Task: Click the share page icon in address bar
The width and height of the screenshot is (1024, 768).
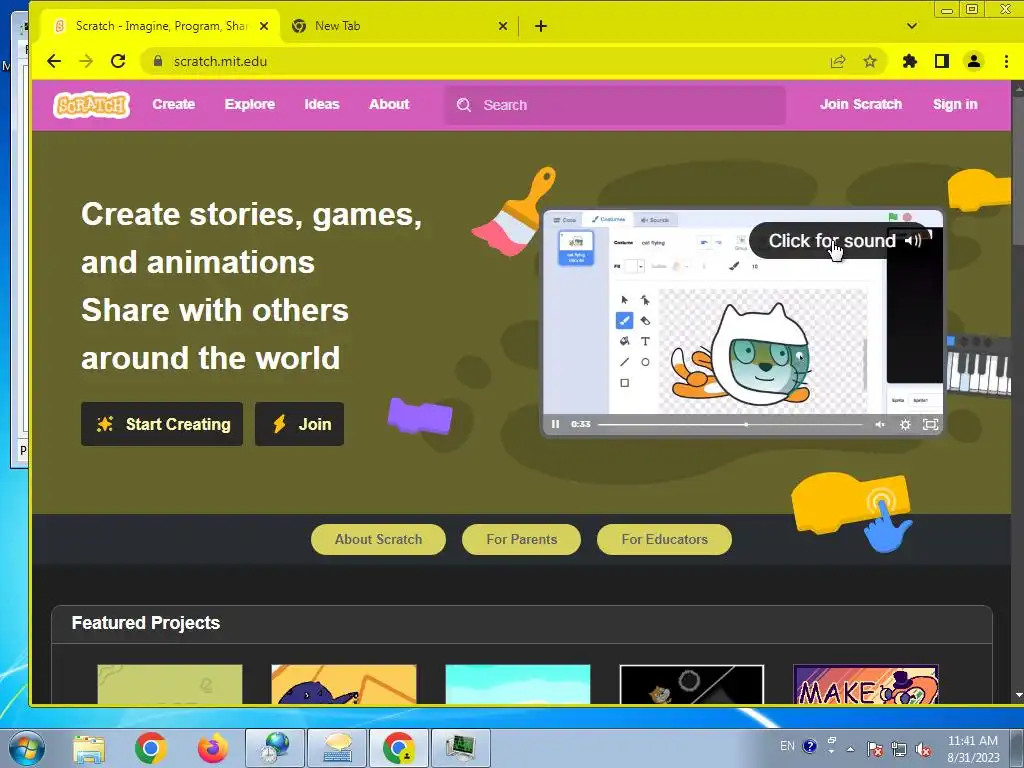Action: 838,61
